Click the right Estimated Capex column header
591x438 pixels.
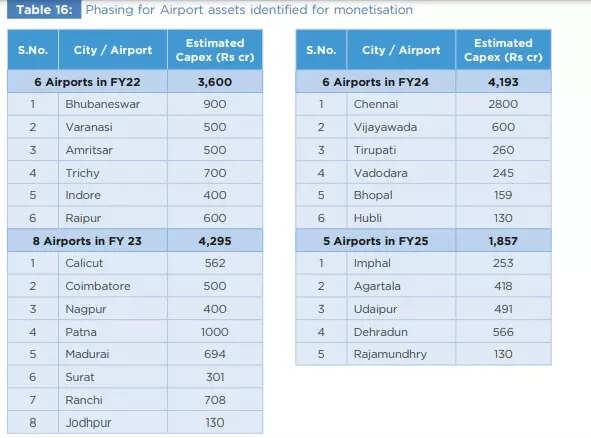(503, 50)
